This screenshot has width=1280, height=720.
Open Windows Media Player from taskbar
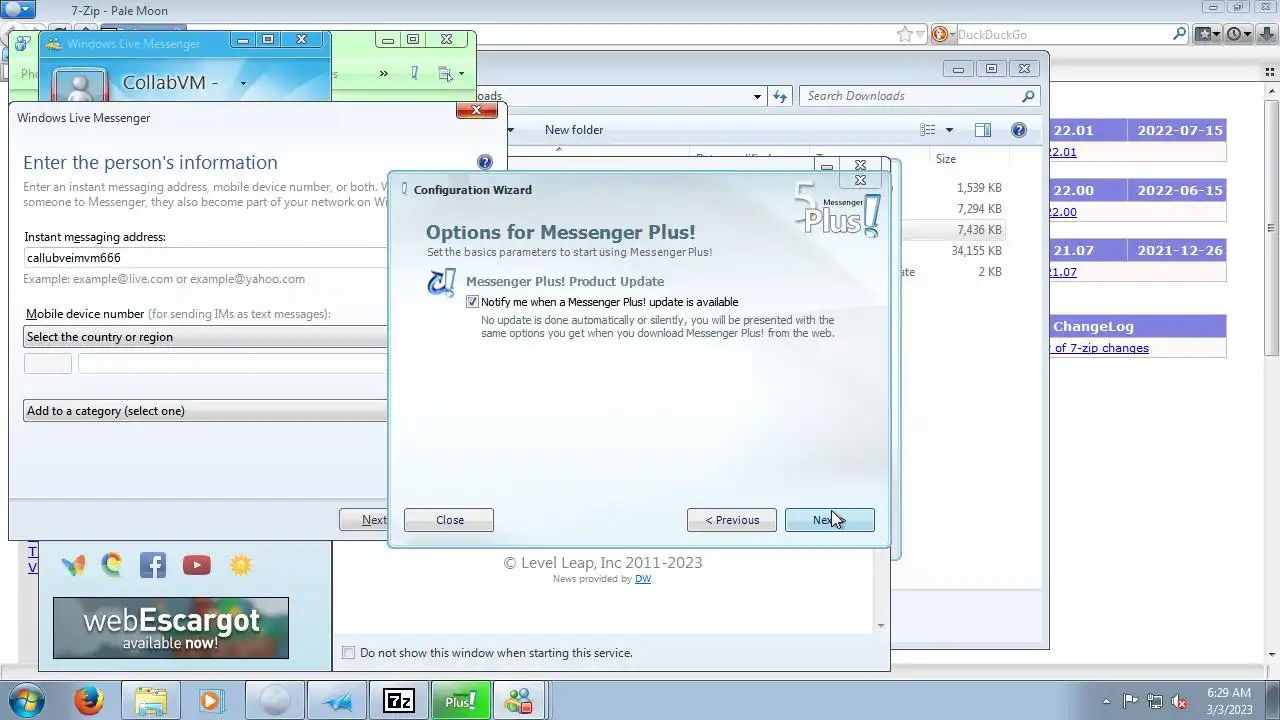[x=210, y=701]
